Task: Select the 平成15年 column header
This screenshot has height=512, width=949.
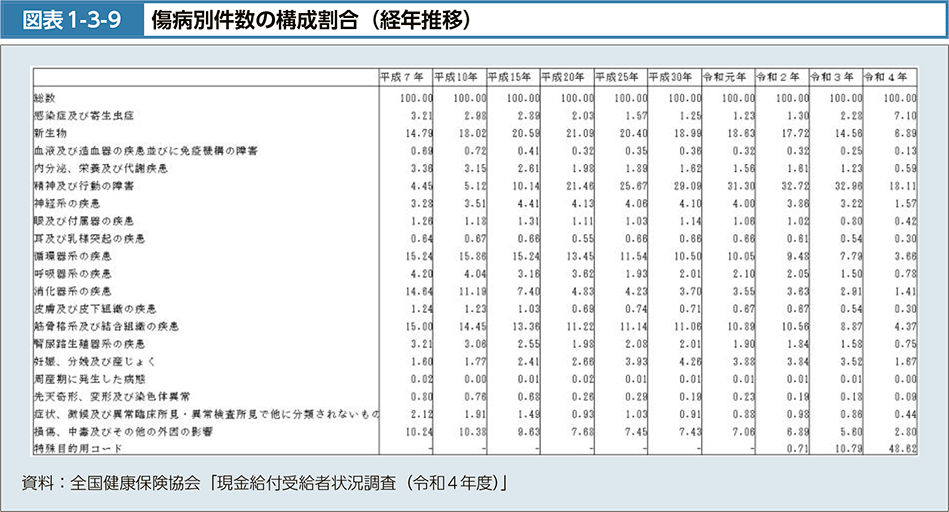Action: pos(511,76)
